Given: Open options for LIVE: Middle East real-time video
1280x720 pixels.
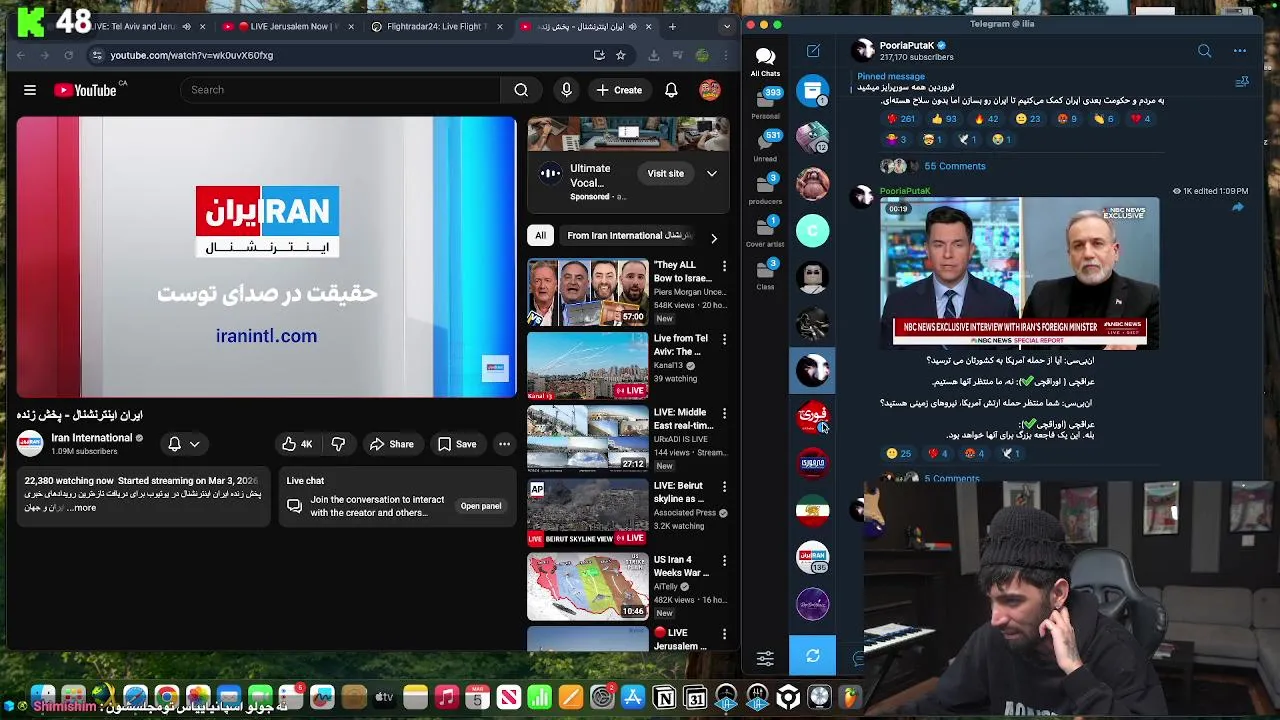Looking at the screenshot, I should pyautogui.click(x=724, y=413).
